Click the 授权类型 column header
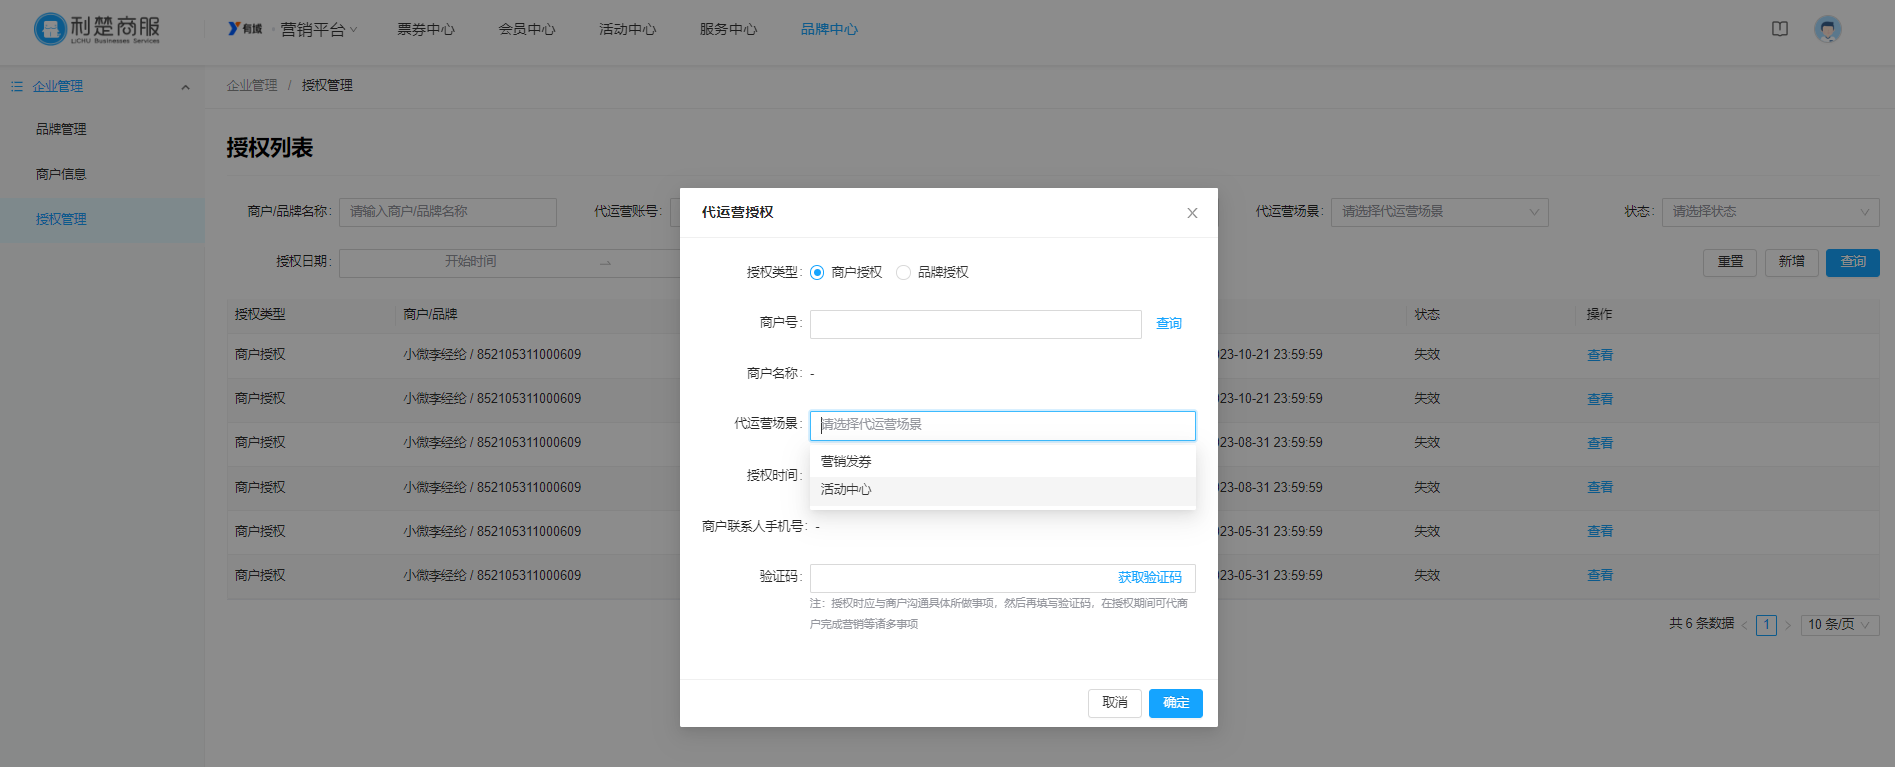The height and width of the screenshot is (767, 1895). pyautogui.click(x=260, y=315)
